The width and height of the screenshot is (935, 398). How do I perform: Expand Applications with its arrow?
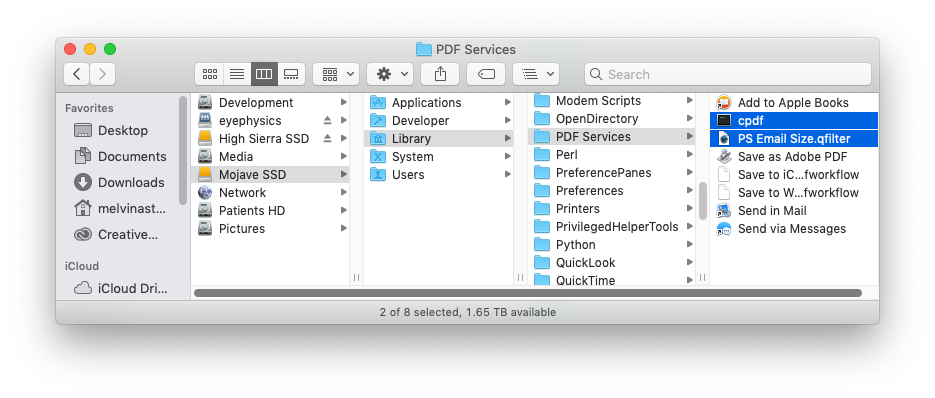pyautogui.click(x=507, y=103)
